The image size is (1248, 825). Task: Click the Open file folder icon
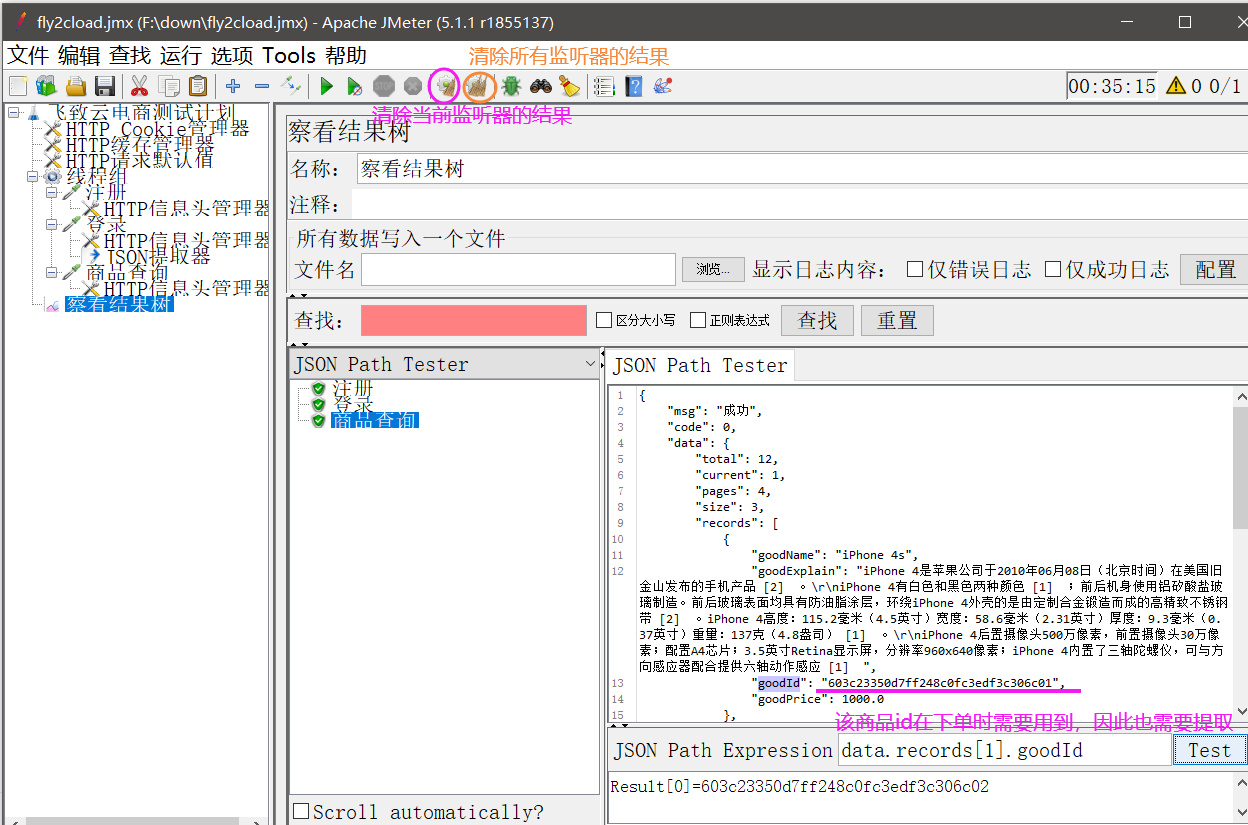pyautogui.click(x=76, y=86)
